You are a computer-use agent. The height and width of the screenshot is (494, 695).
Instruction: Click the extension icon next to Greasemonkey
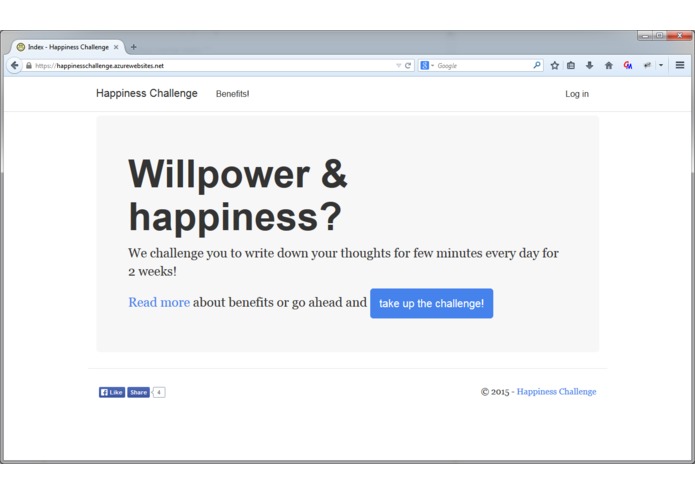click(647, 66)
